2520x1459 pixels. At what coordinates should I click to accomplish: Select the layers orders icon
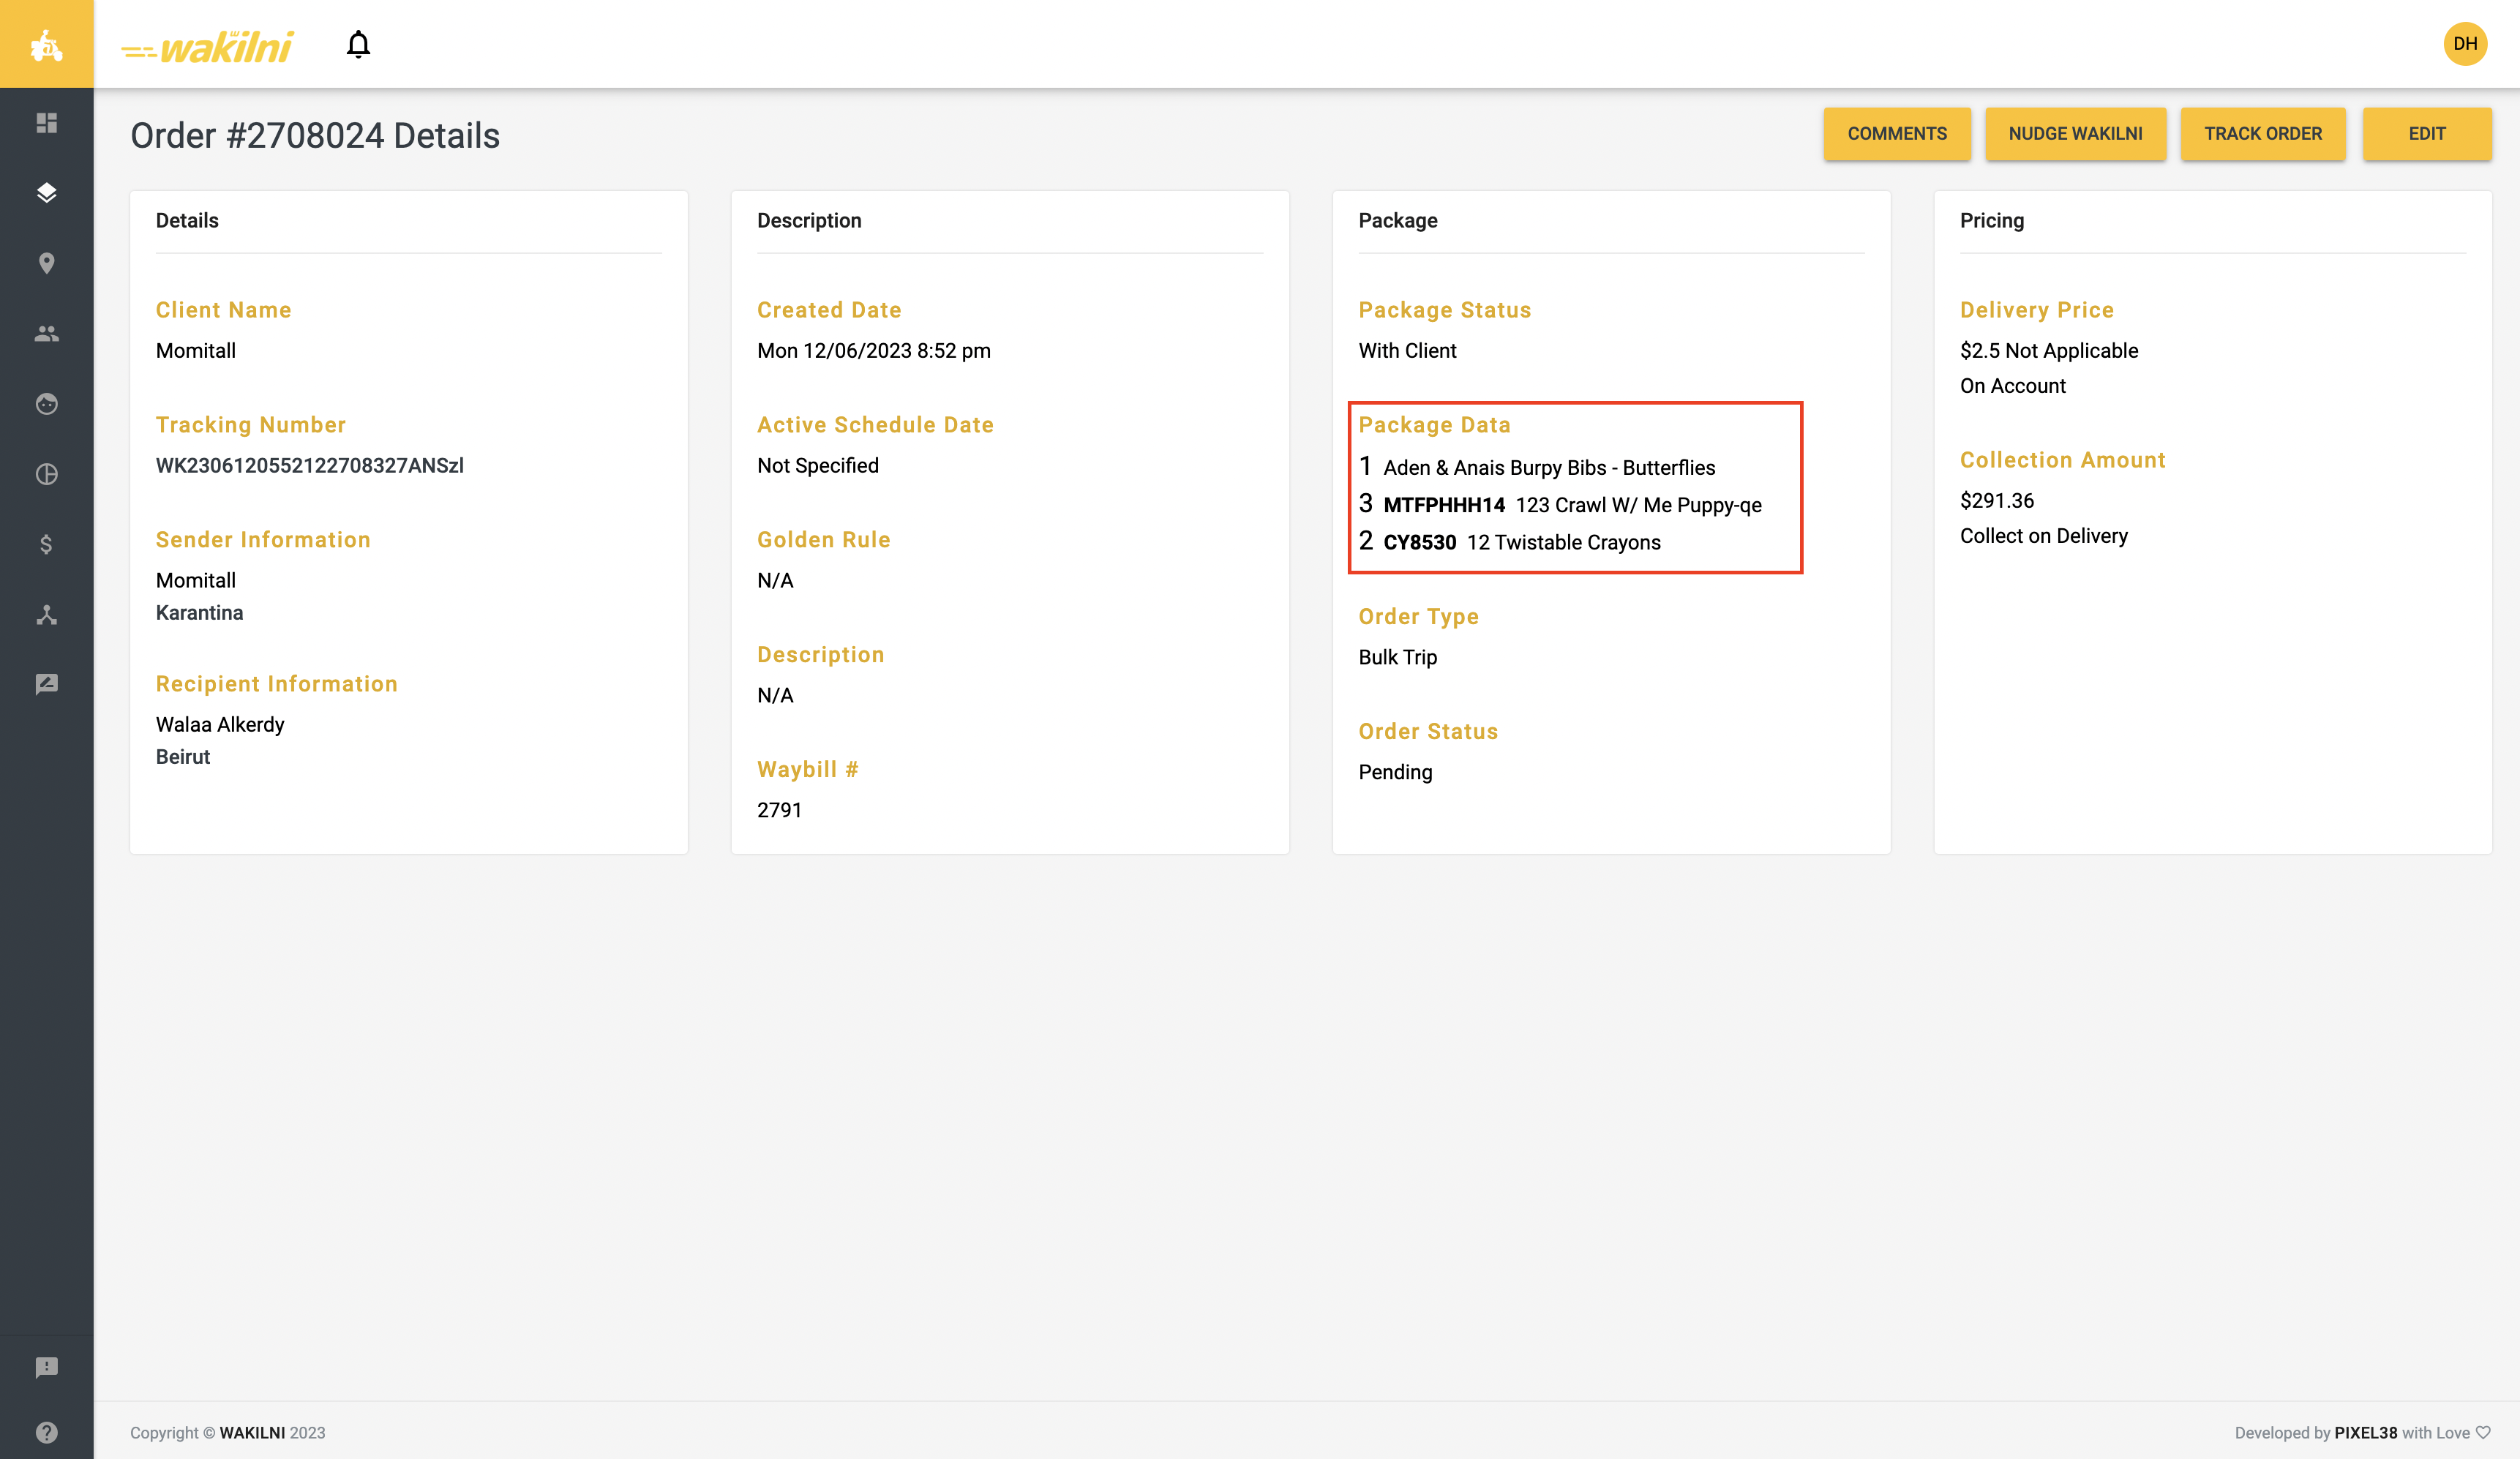pos(46,193)
